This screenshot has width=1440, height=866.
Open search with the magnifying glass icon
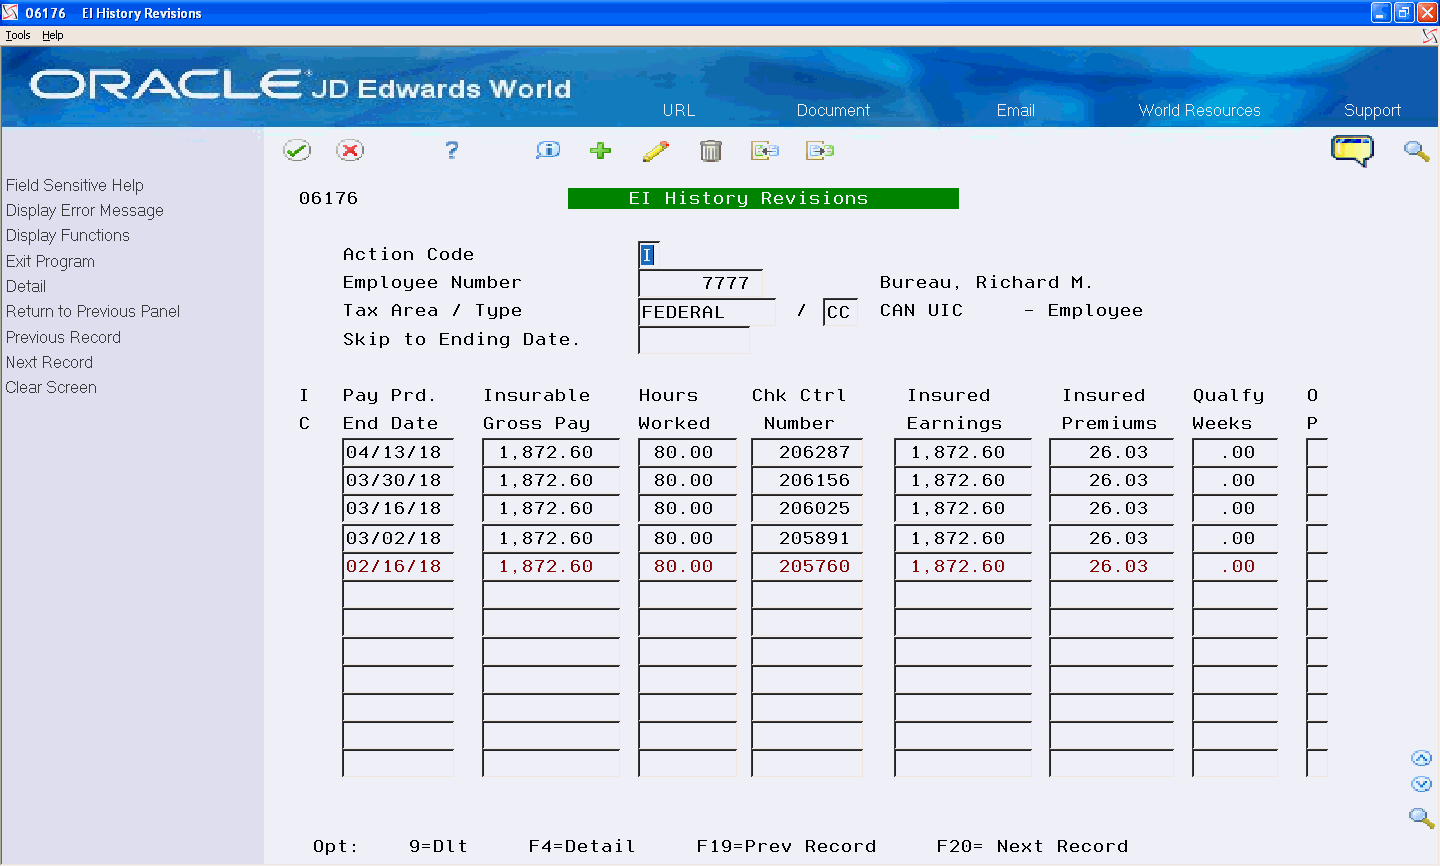[1416, 150]
